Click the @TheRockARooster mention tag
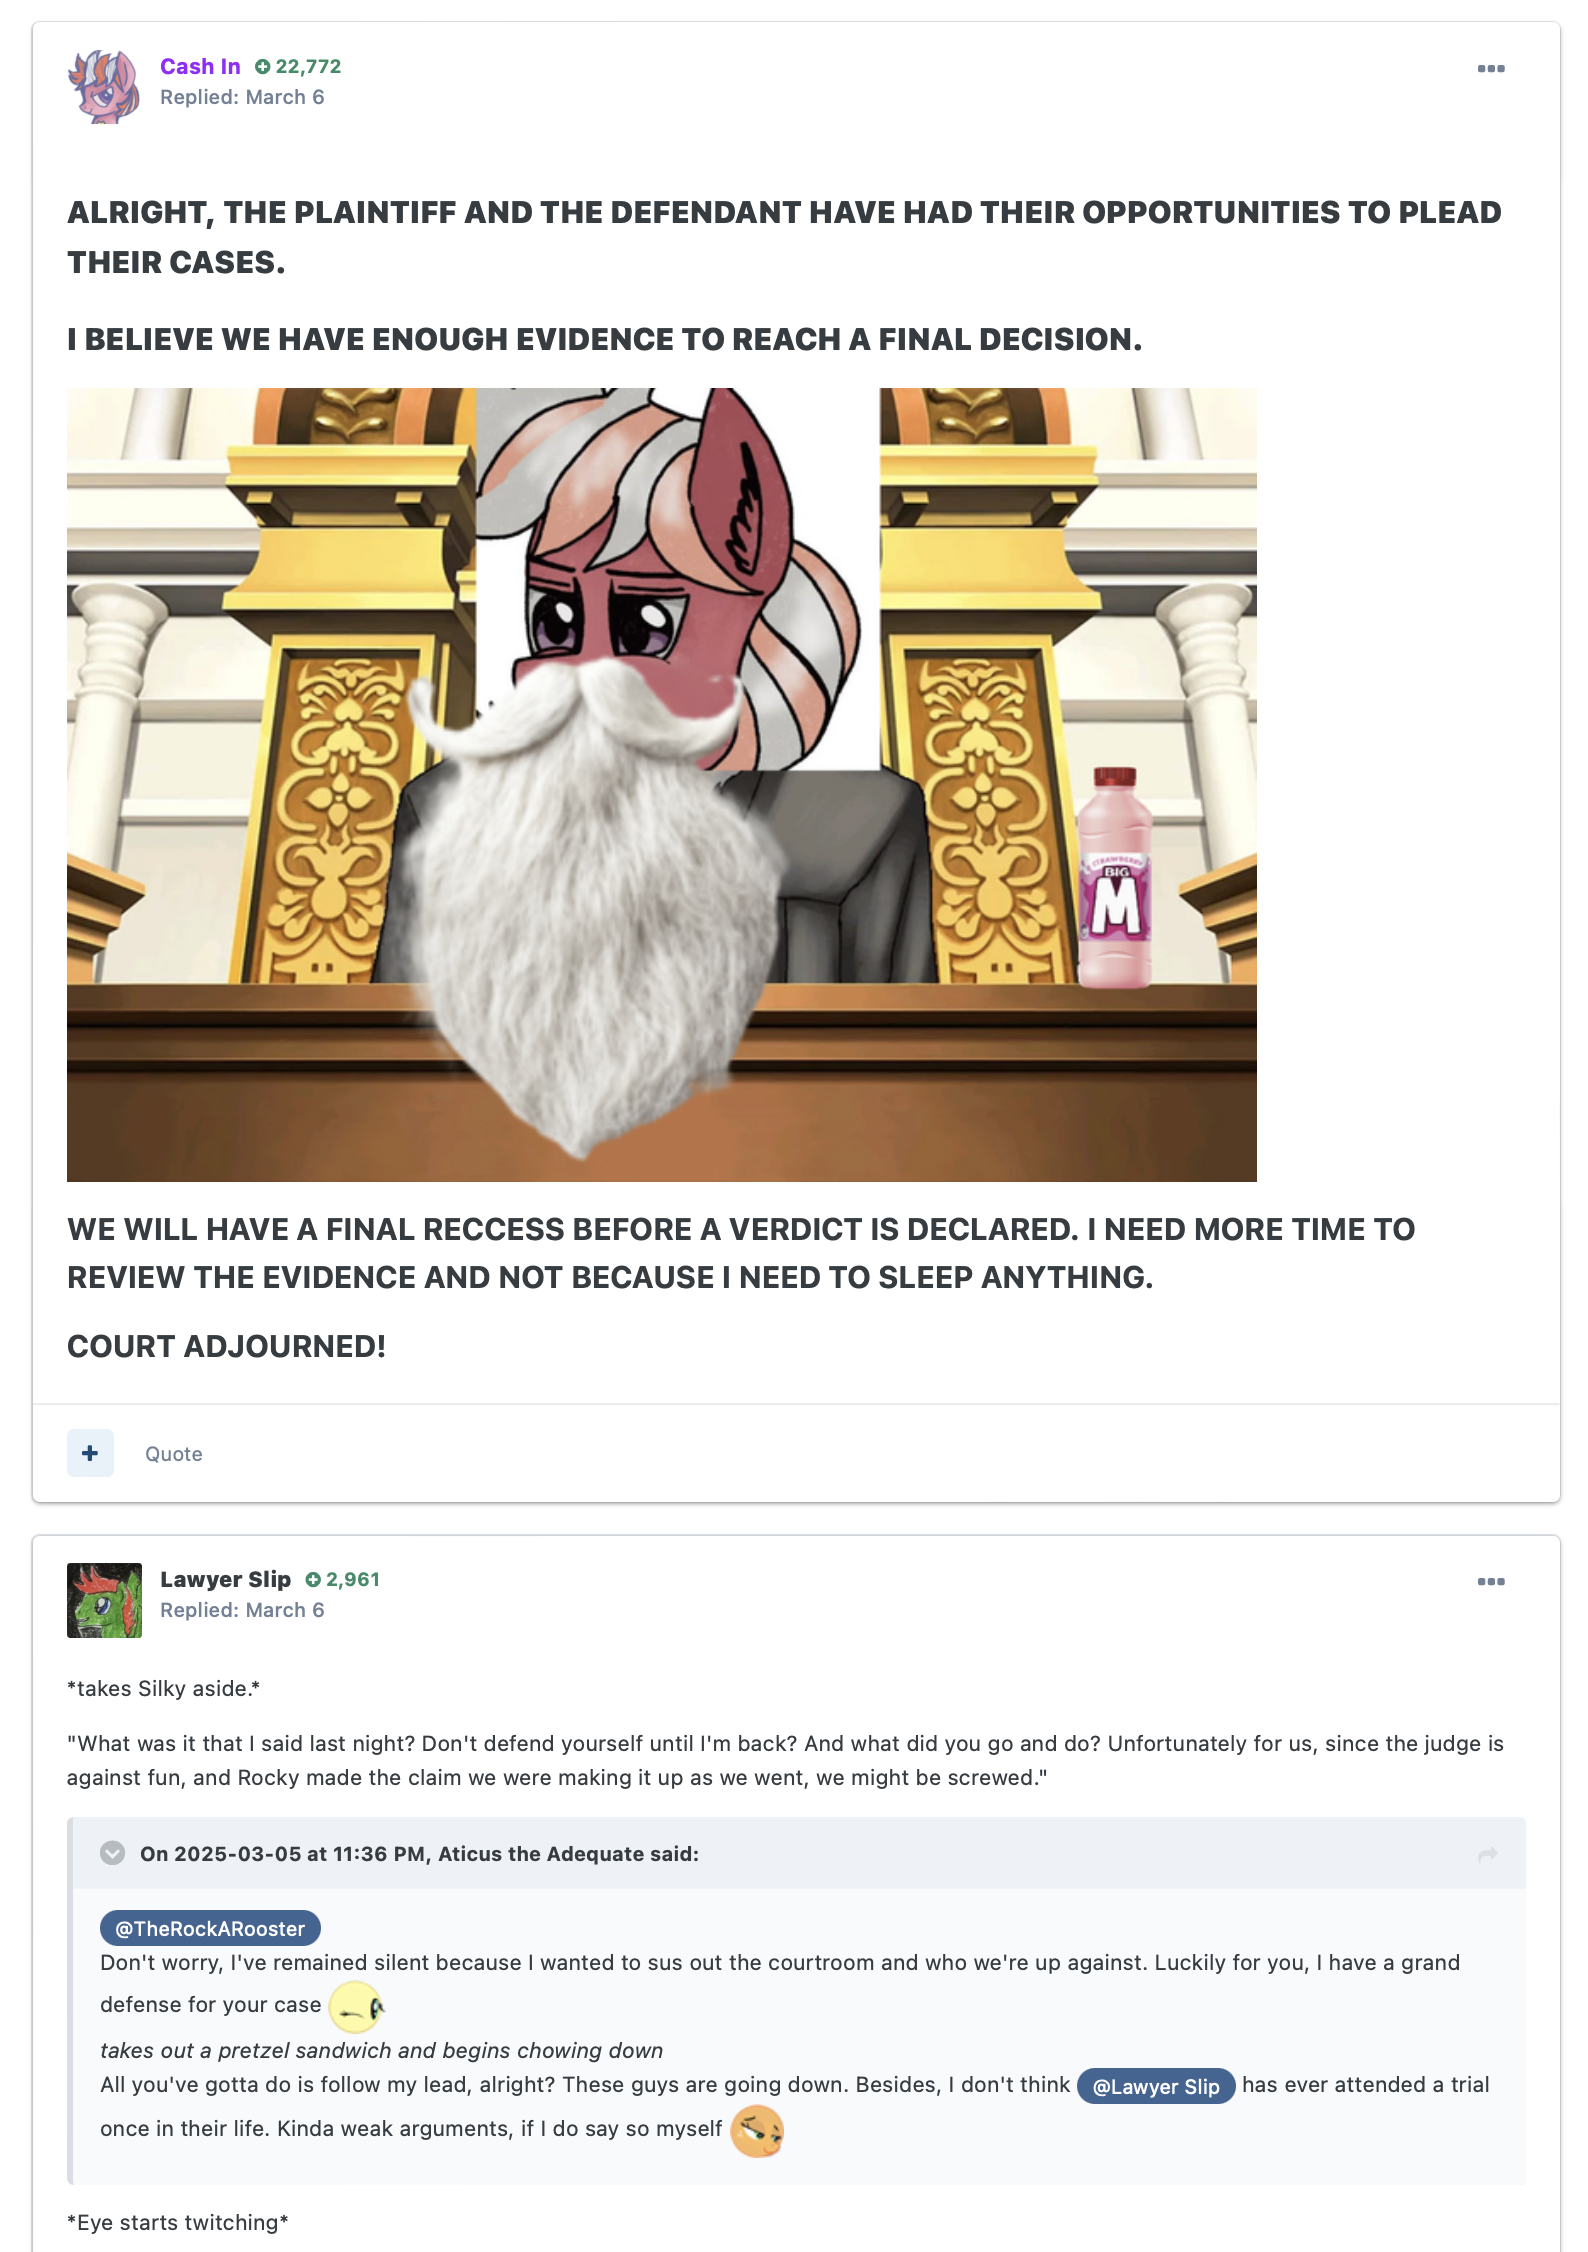Screen dimensions: 1588x2252 pos(210,1928)
